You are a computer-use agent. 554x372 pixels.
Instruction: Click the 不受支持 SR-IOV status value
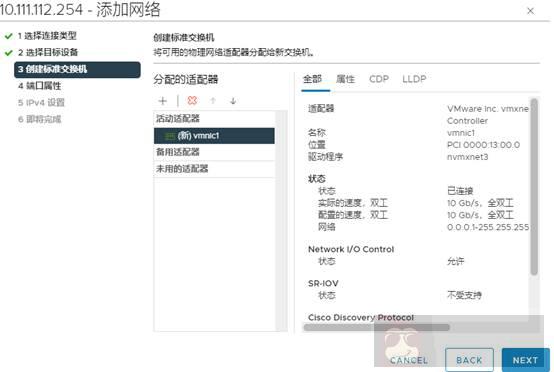[464, 295]
